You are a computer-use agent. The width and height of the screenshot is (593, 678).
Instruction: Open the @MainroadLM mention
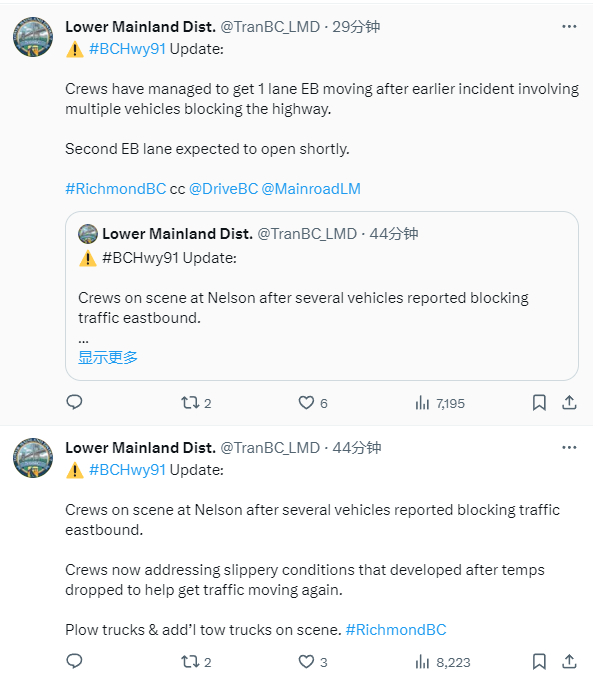311,189
